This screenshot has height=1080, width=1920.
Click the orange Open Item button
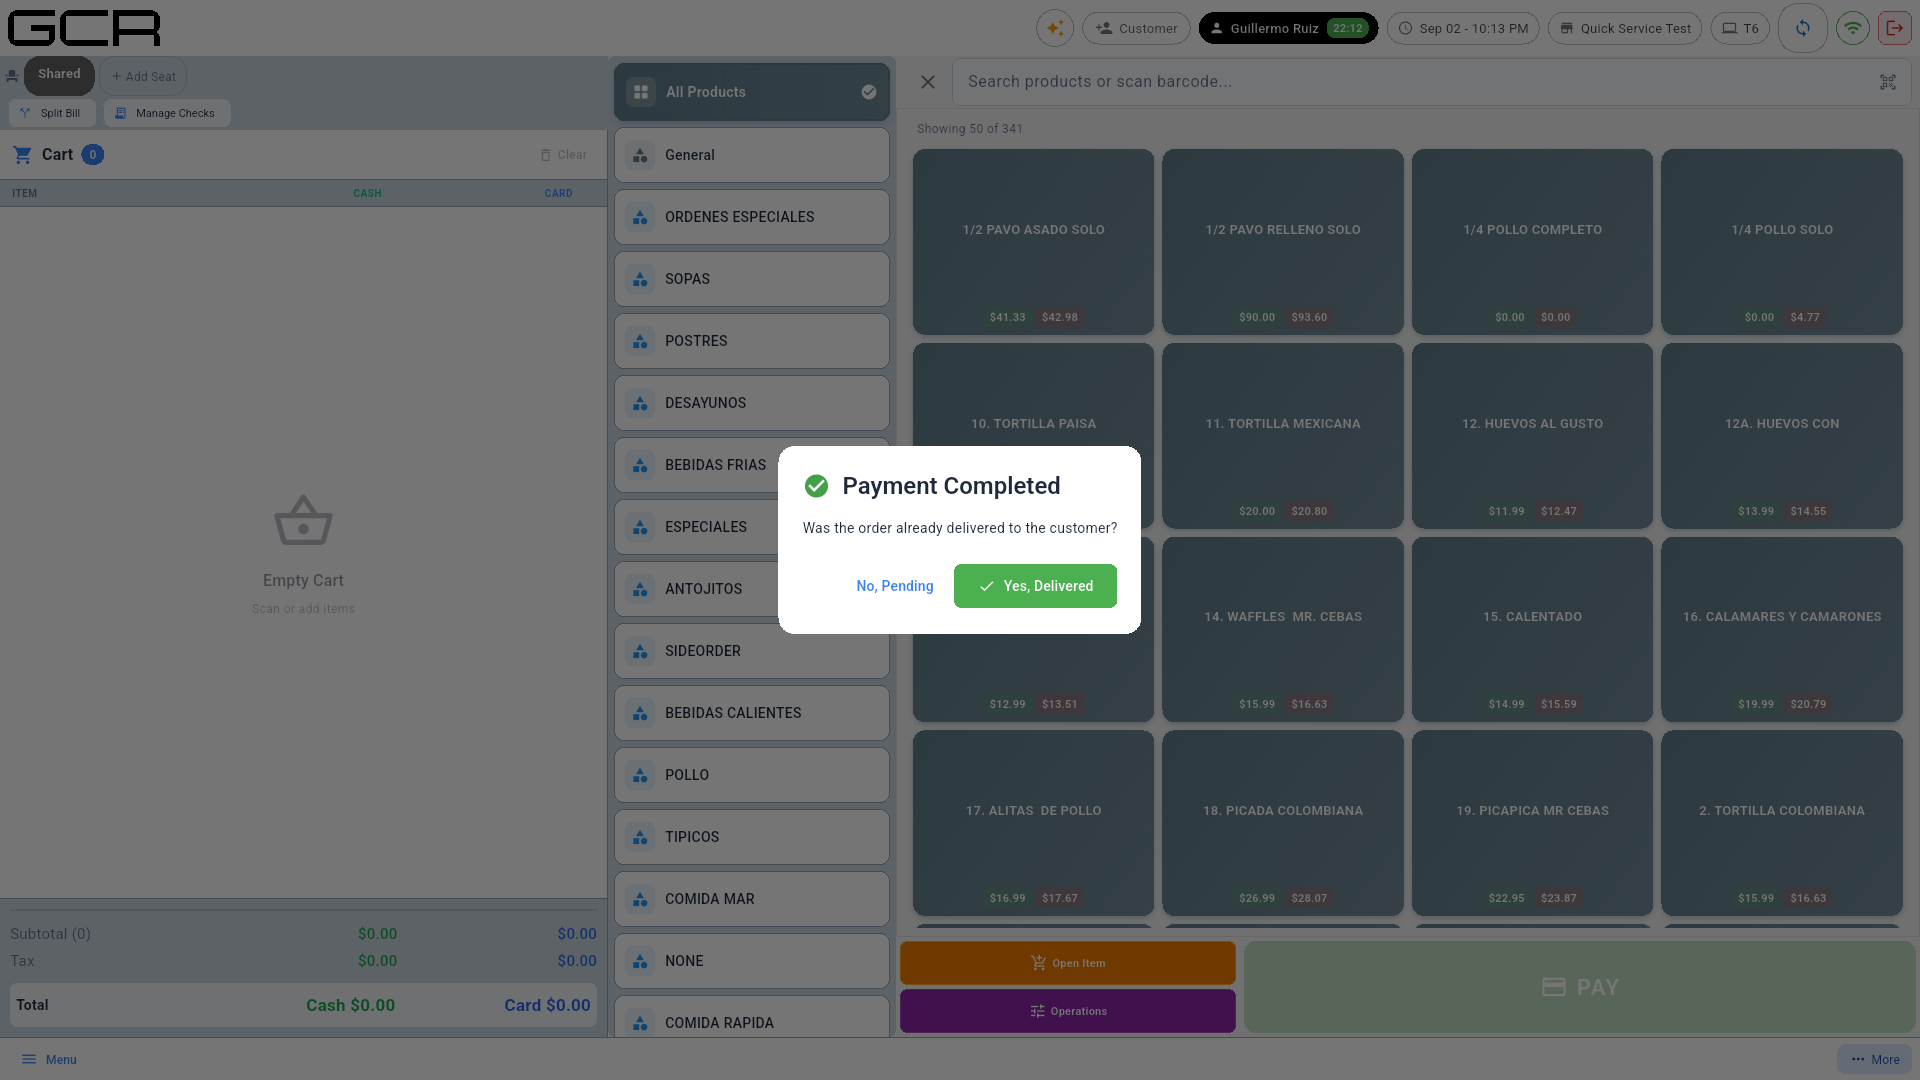(1068, 963)
